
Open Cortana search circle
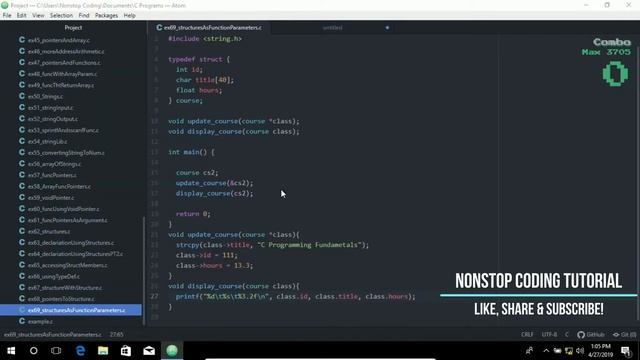click(33, 351)
